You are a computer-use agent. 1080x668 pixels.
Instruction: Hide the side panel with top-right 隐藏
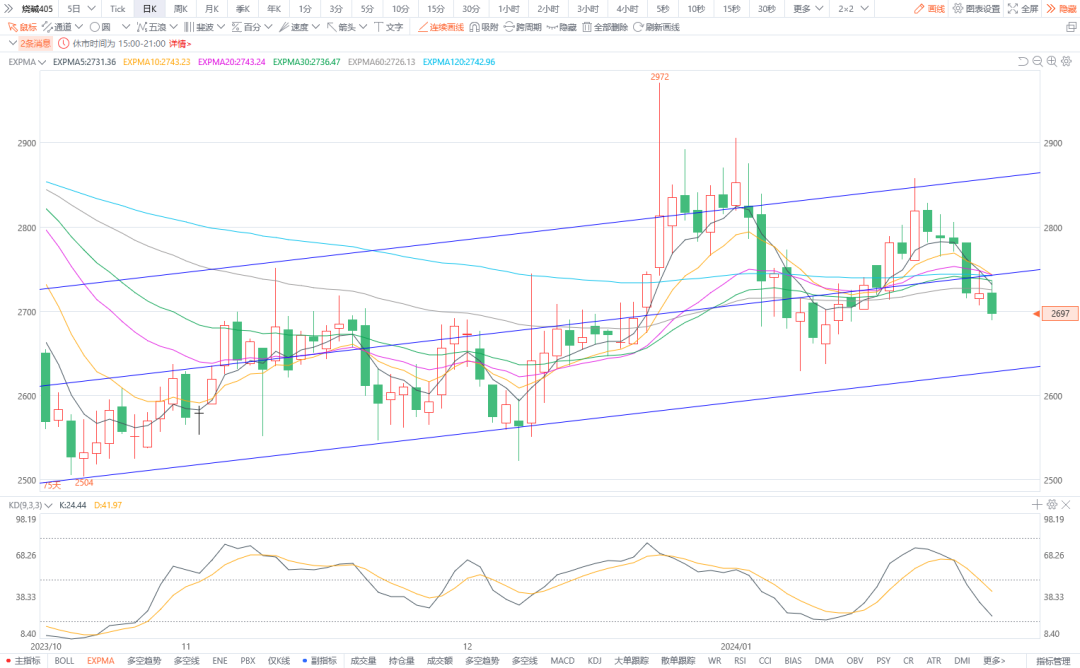tap(1061, 9)
